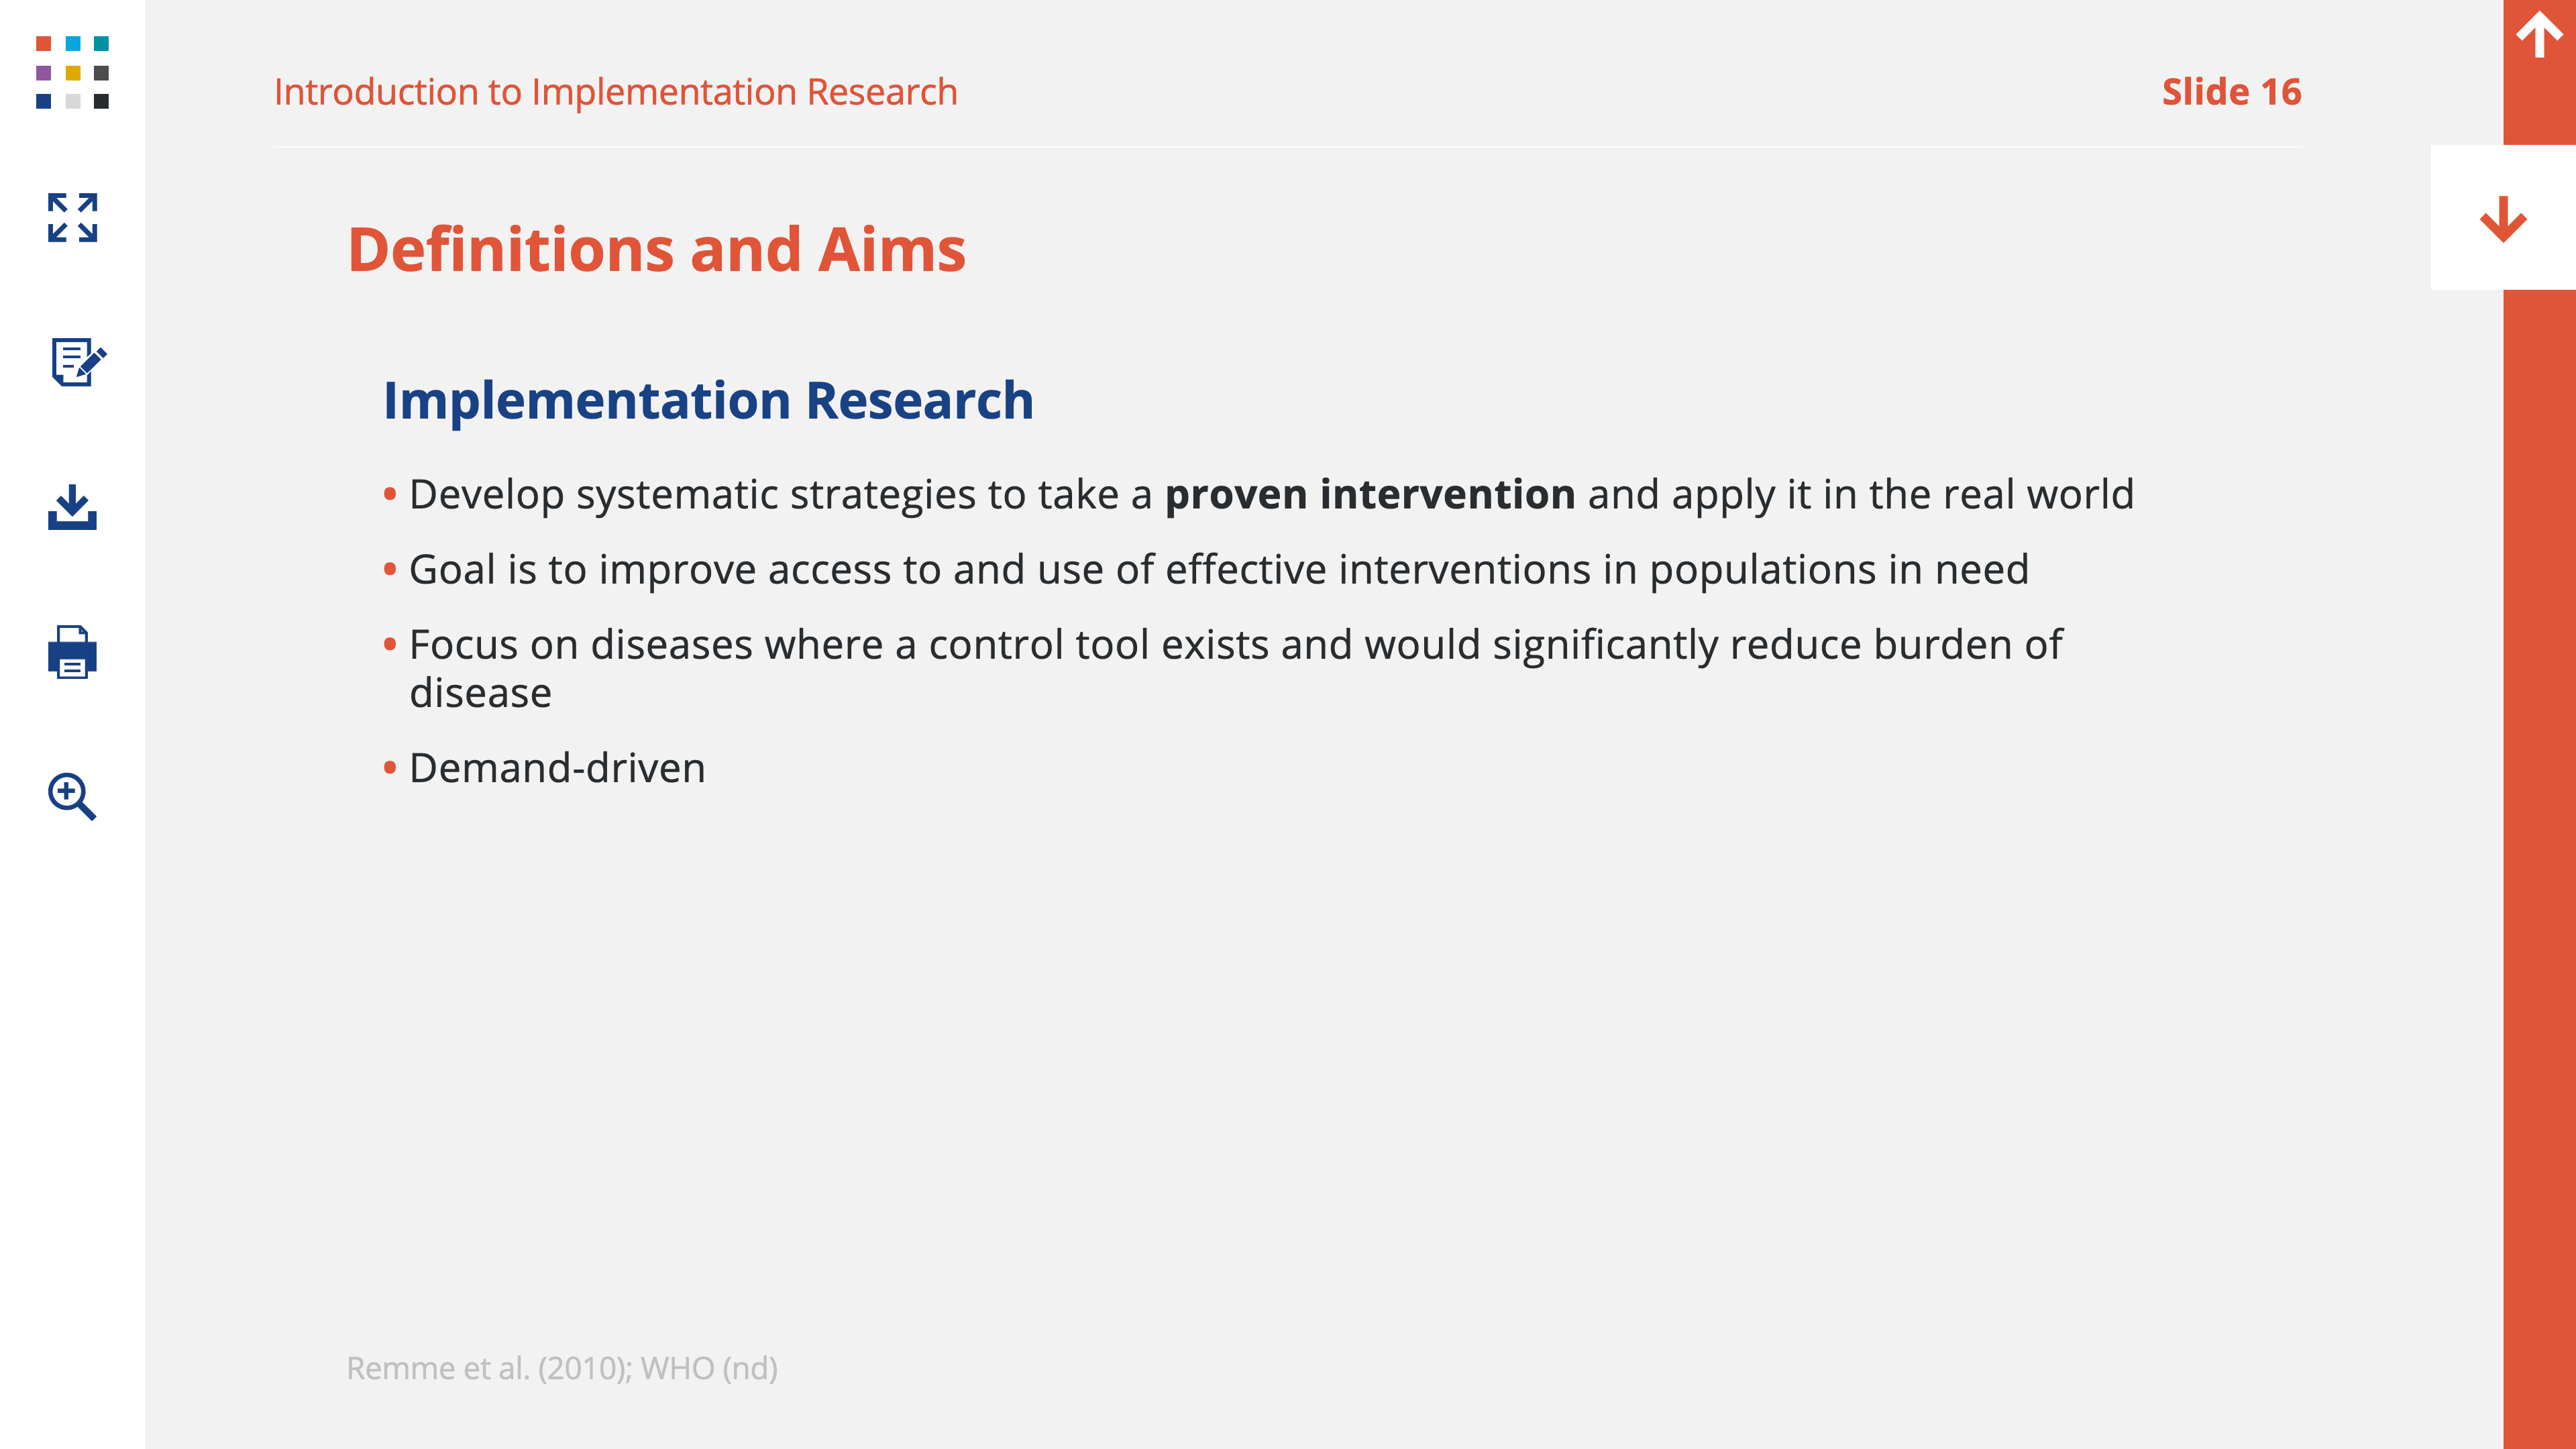Open the notes edit icon
The width and height of the screenshot is (2576, 1449).
[x=78, y=361]
